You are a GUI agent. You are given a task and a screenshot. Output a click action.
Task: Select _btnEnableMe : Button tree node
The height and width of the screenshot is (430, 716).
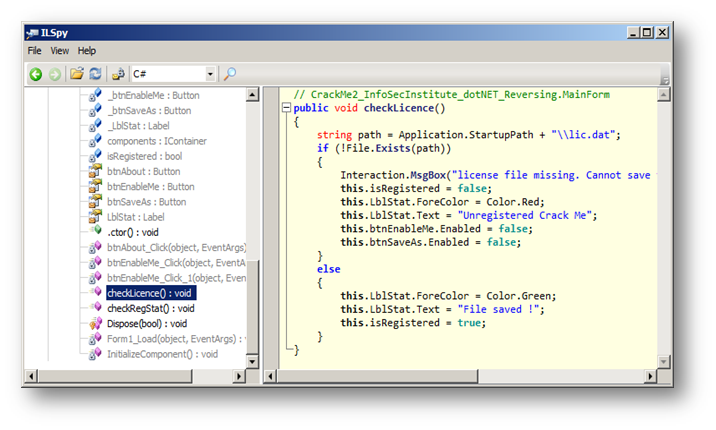pos(153,95)
